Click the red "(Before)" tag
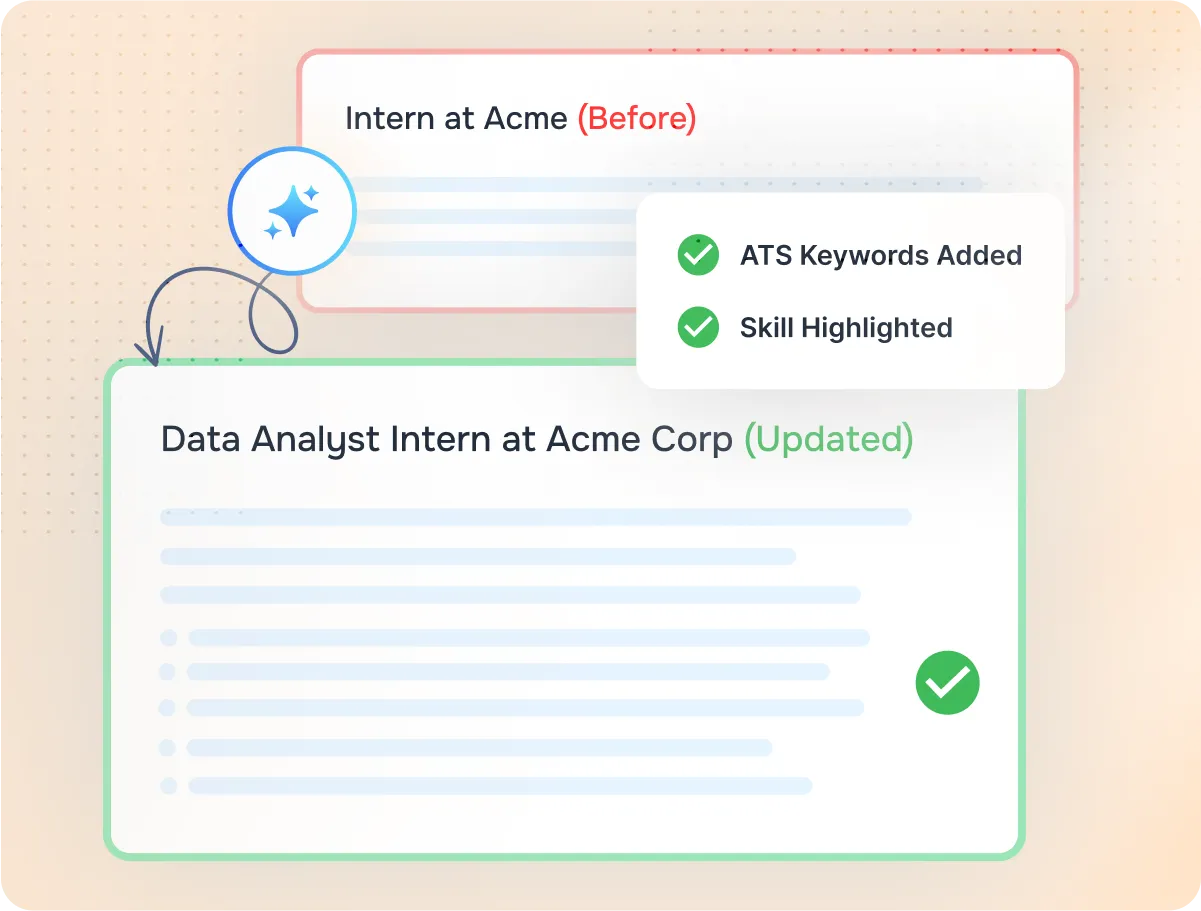Viewport: 1201px width, 911px height. (x=637, y=118)
